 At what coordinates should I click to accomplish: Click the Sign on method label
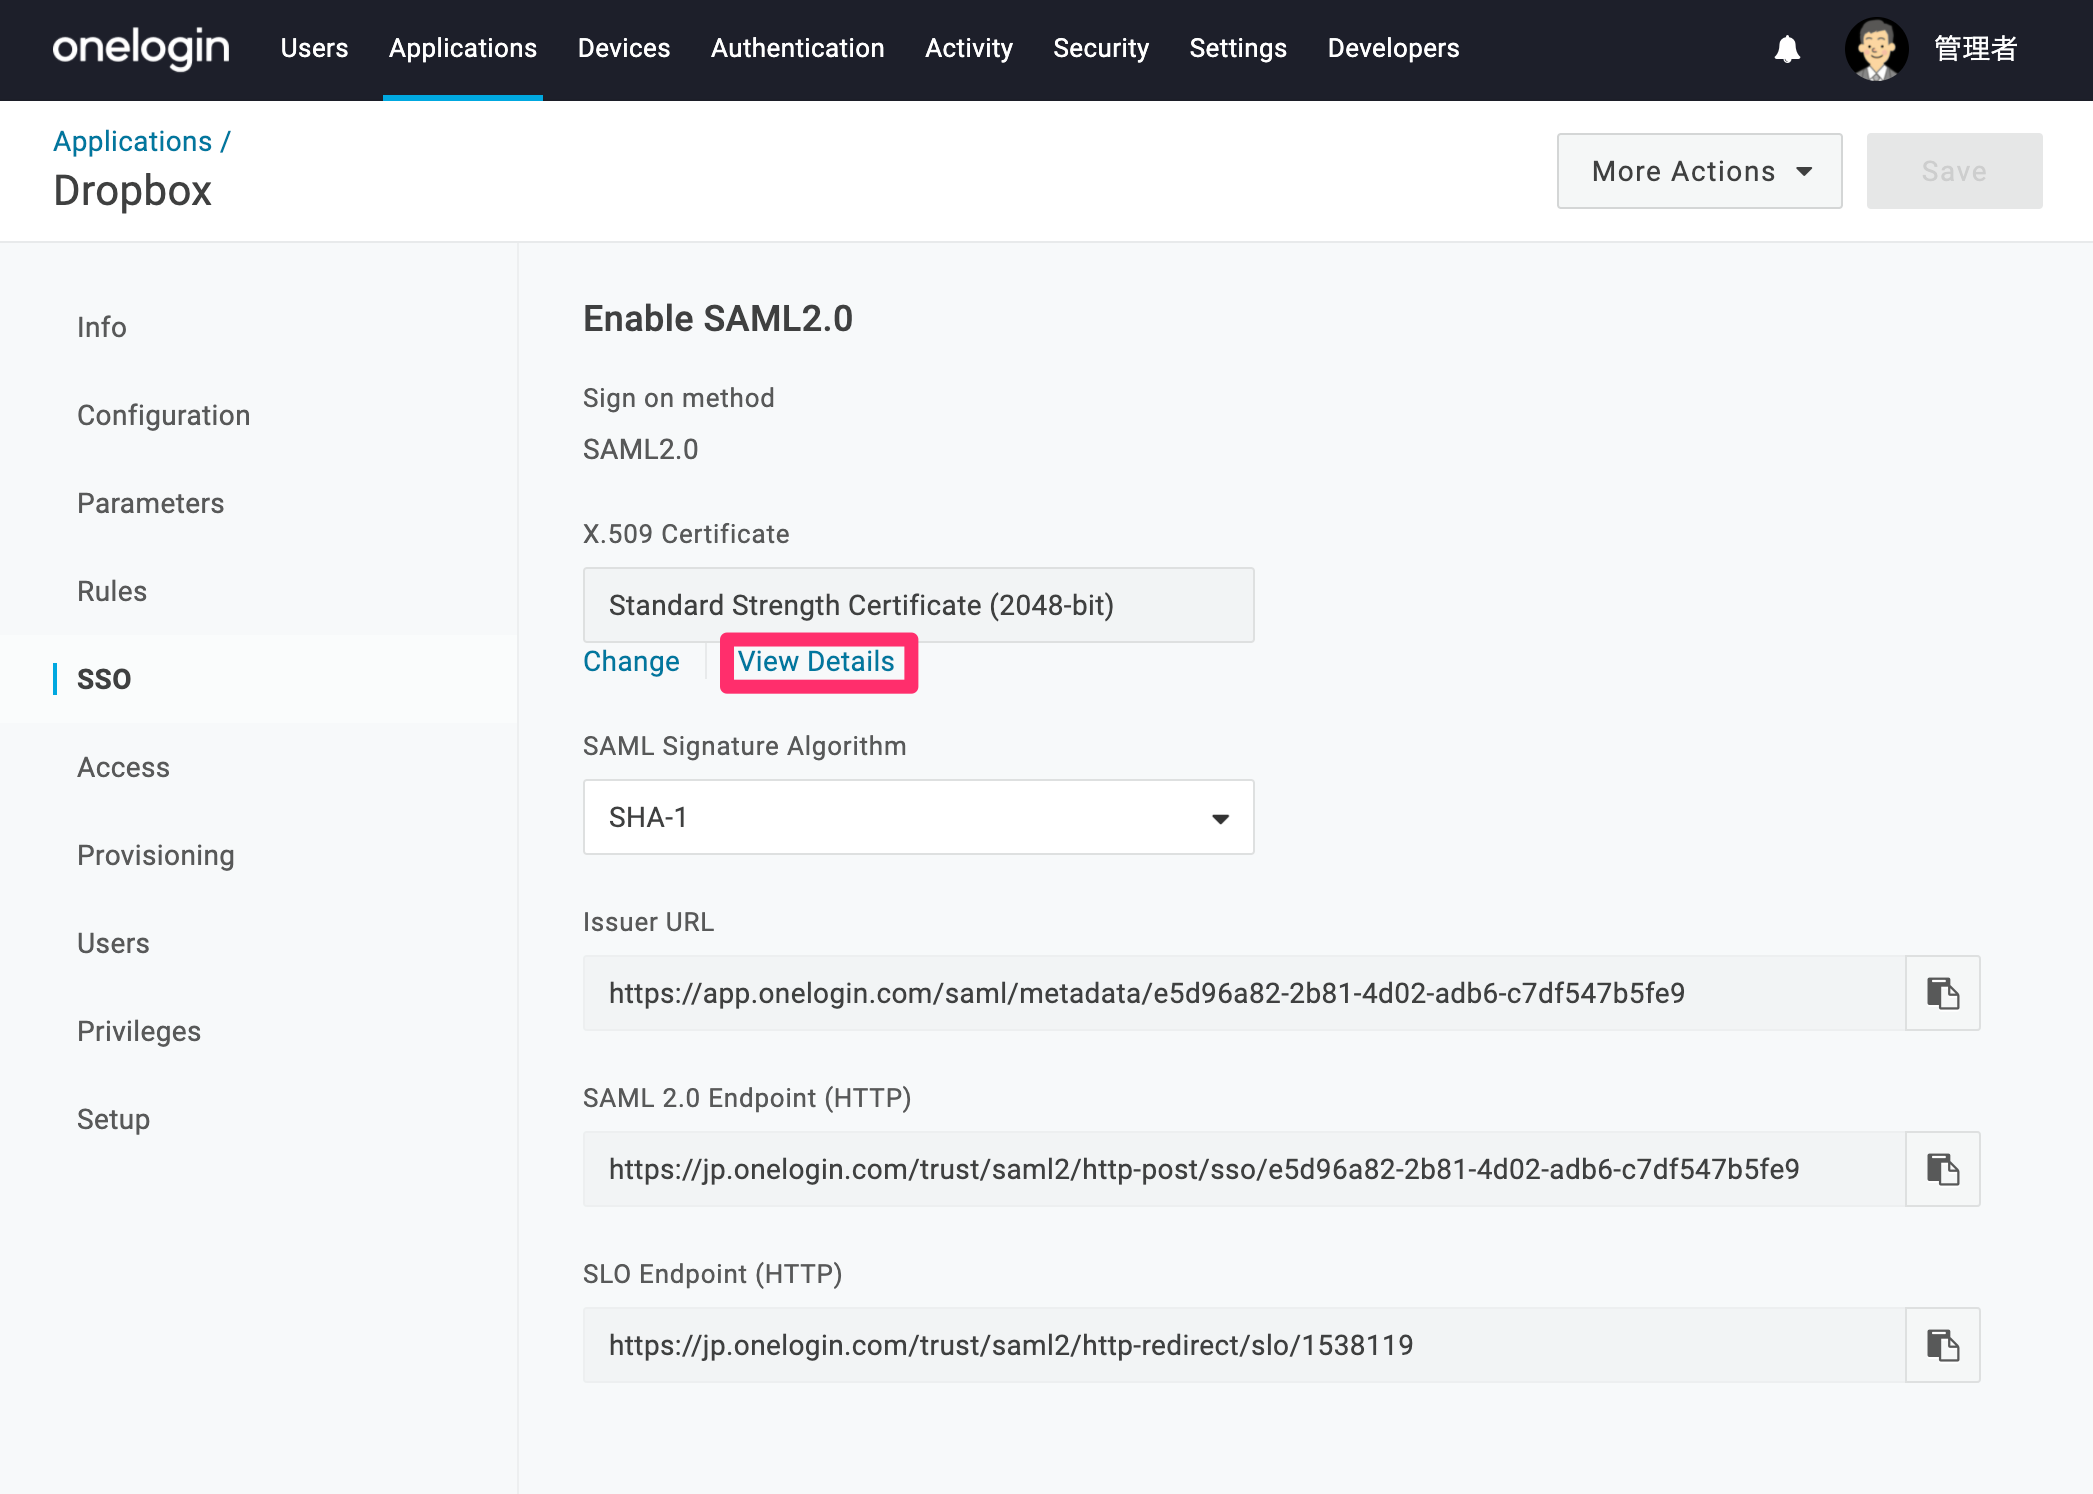(x=679, y=398)
